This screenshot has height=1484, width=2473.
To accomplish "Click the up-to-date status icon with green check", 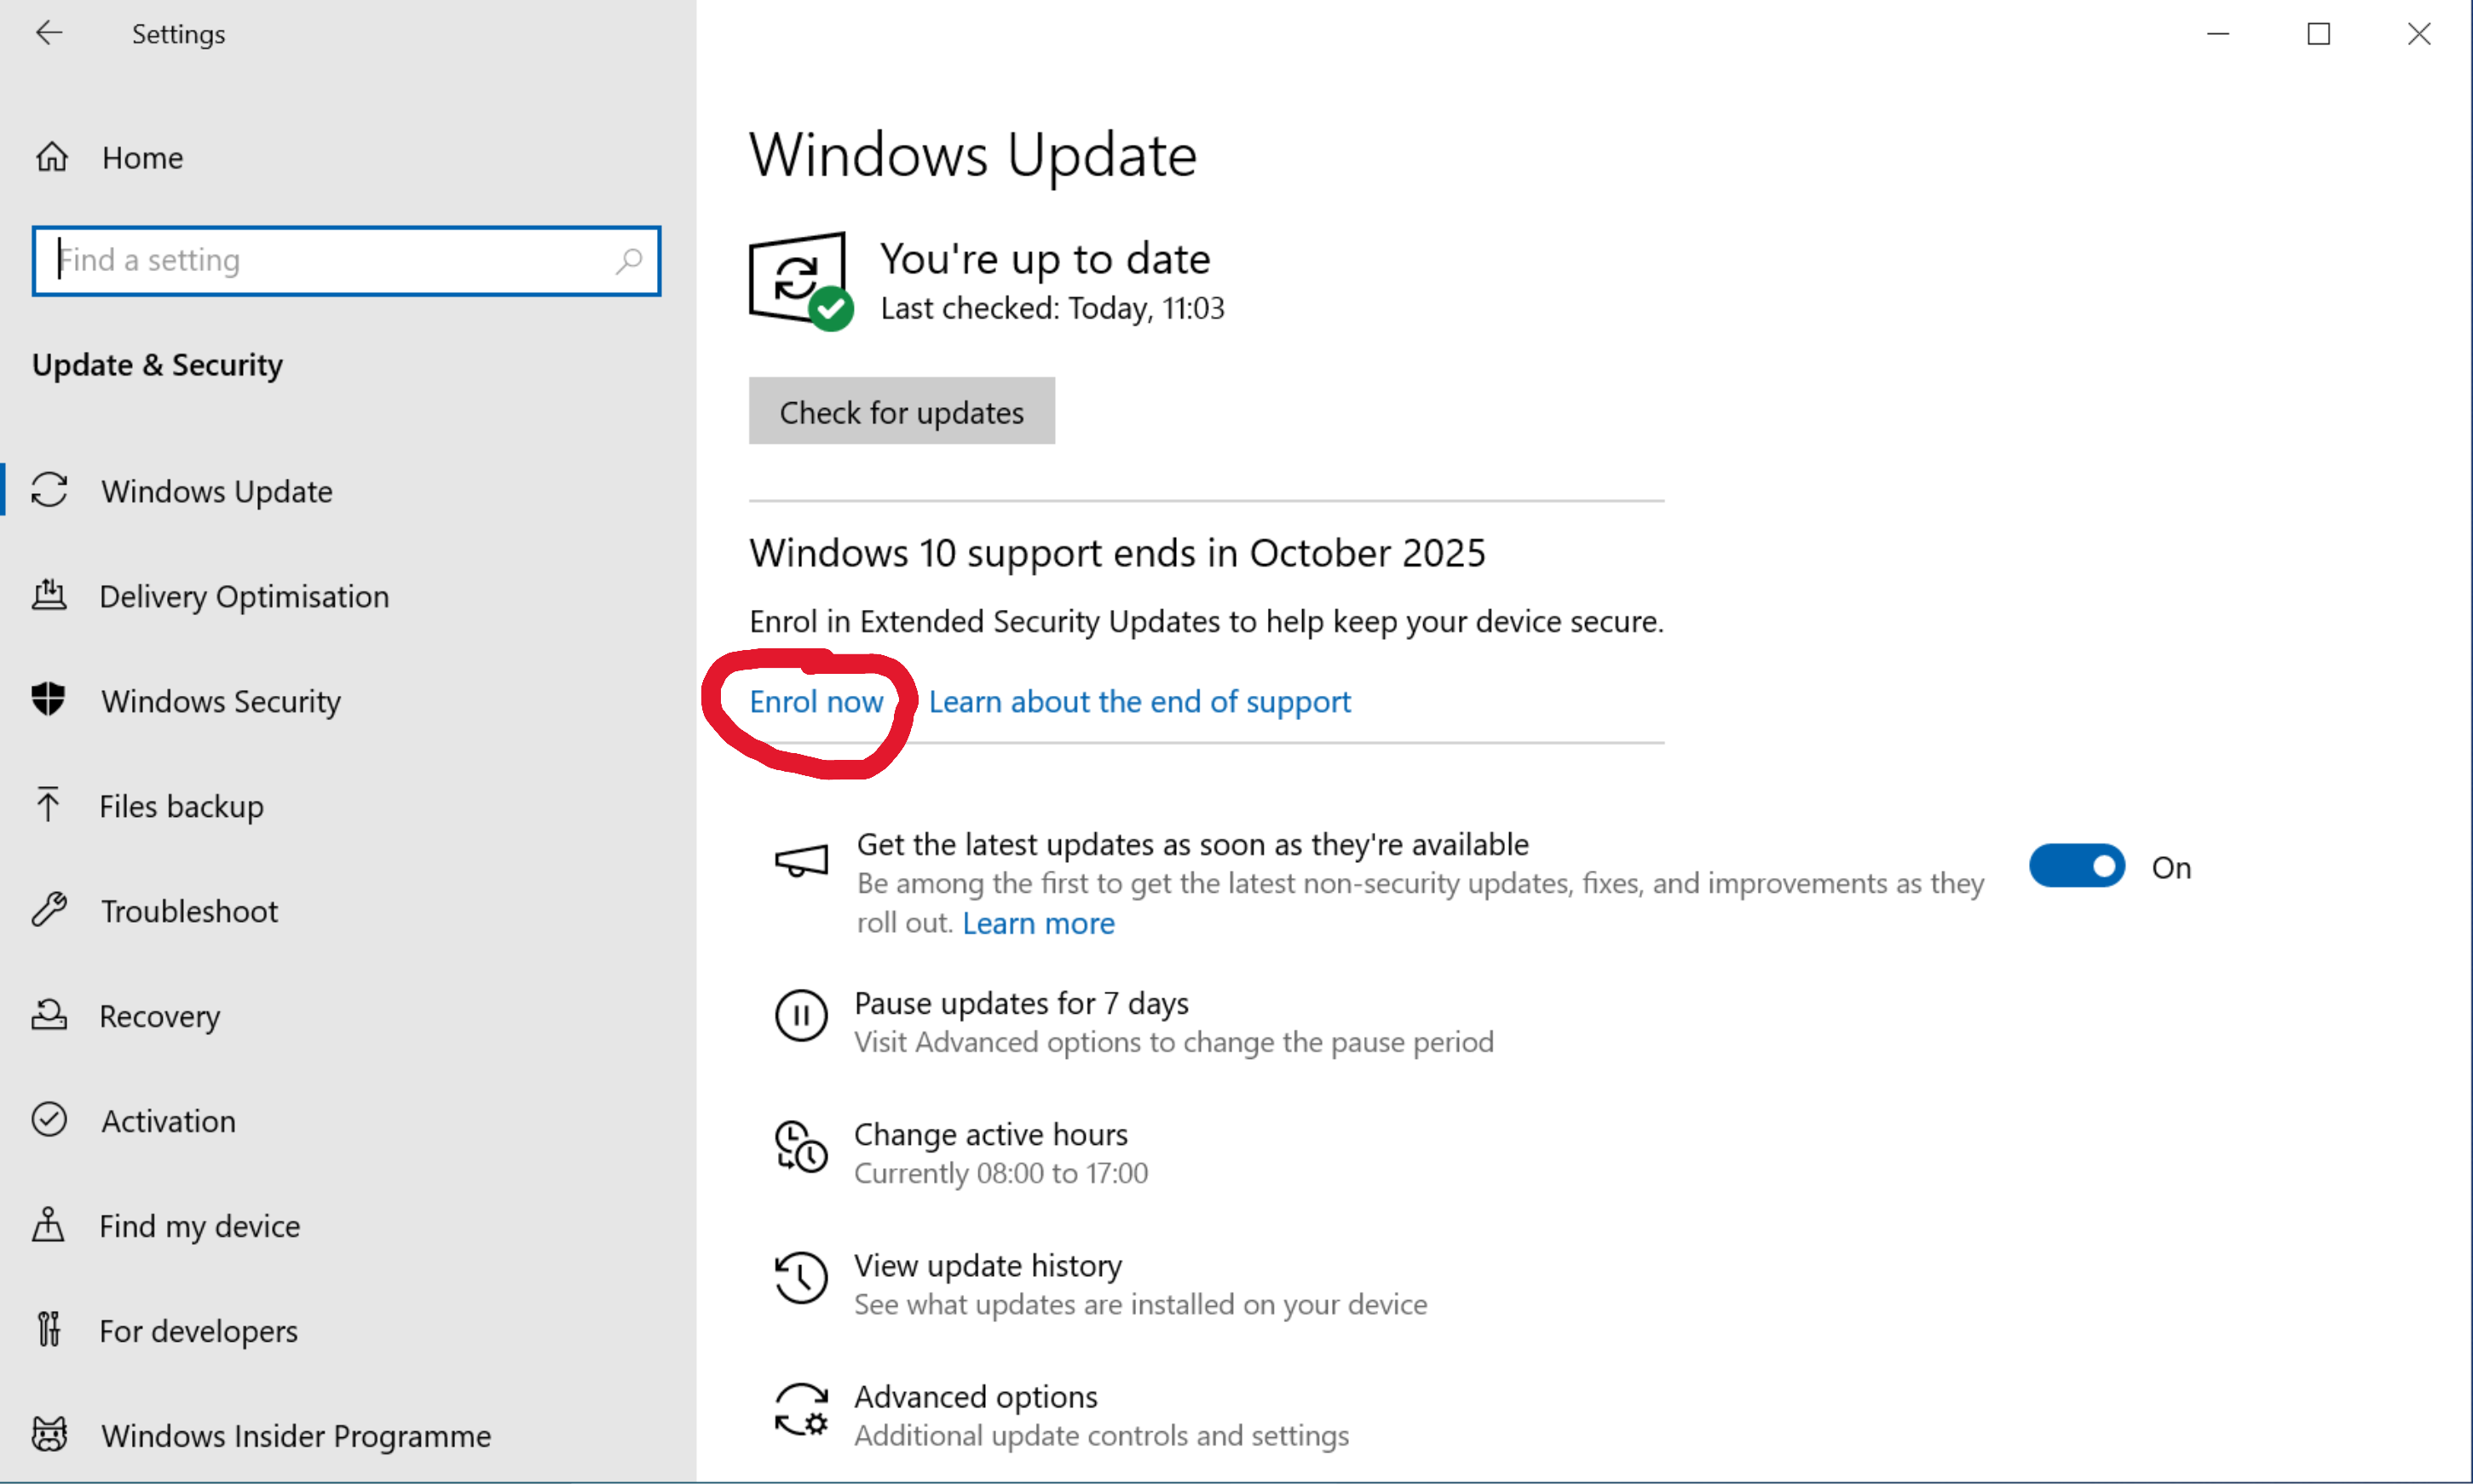I will tap(801, 281).
